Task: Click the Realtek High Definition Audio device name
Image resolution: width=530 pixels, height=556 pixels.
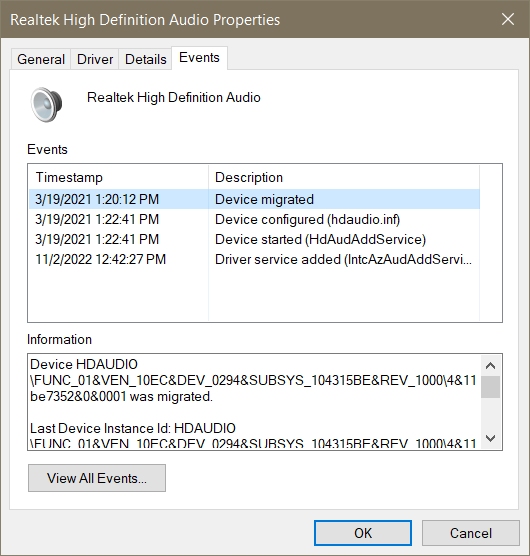Action: (x=174, y=97)
